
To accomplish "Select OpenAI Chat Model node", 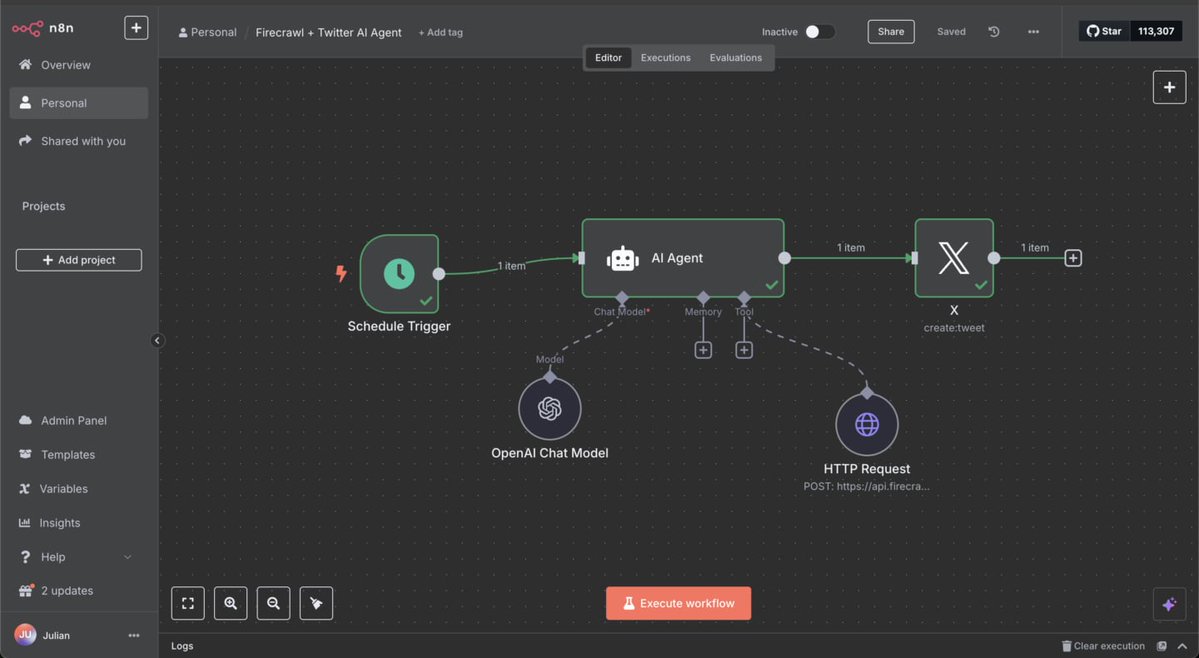I will coord(550,409).
